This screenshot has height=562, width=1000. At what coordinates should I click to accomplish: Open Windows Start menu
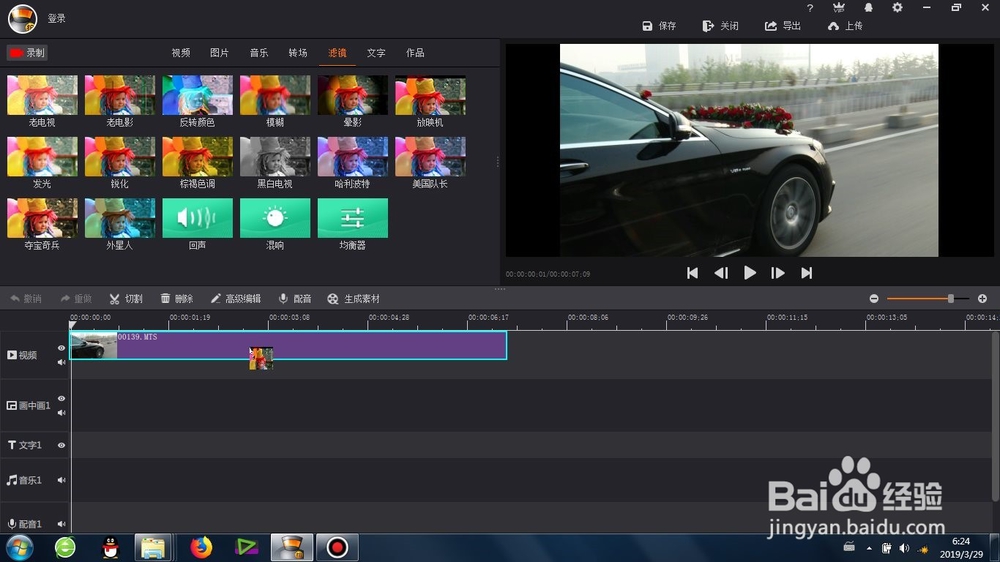[19, 547]
